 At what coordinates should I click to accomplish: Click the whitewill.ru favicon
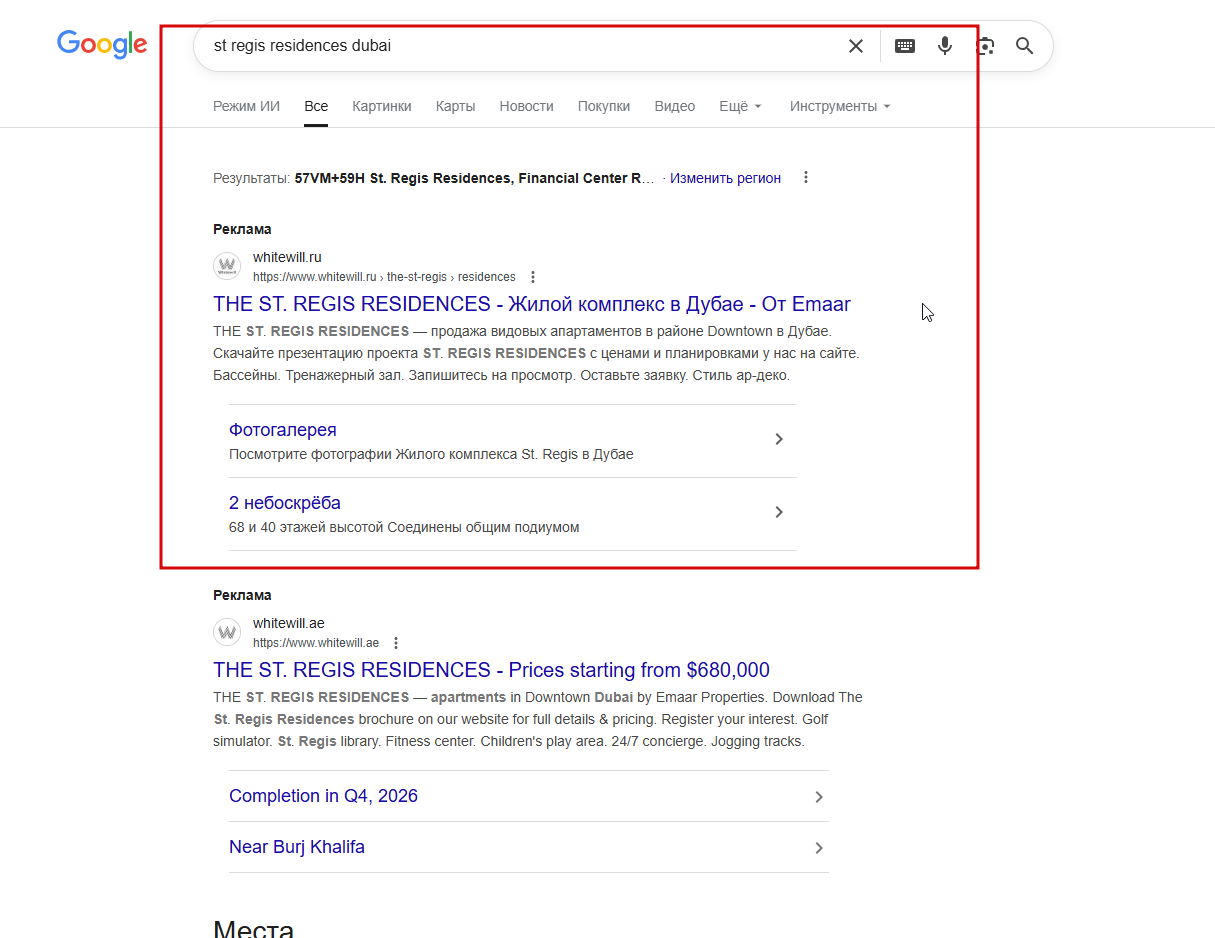(227, 267)
